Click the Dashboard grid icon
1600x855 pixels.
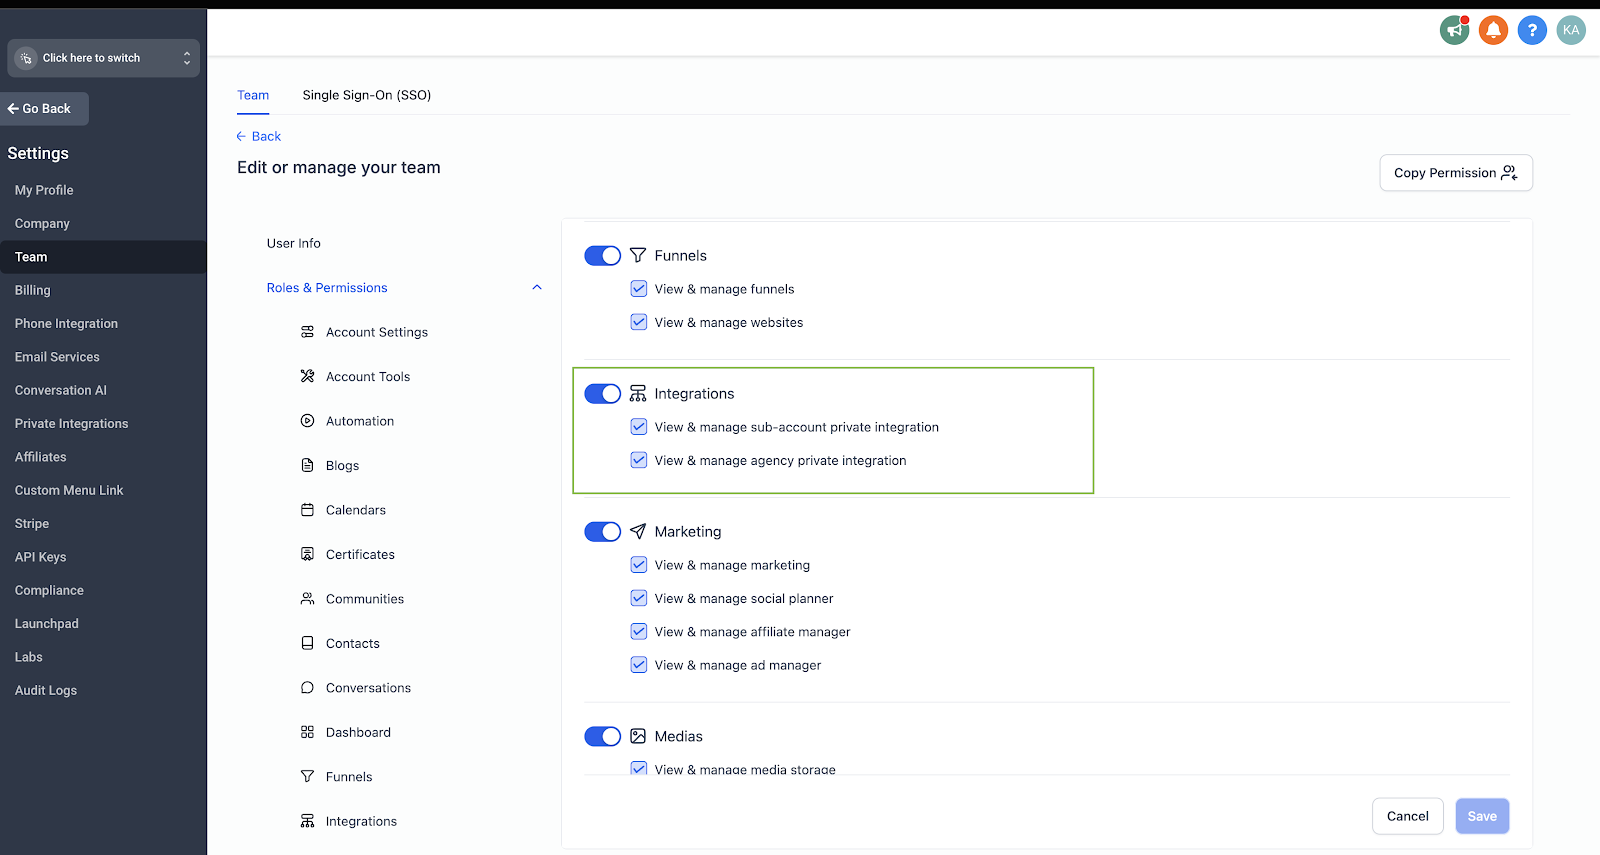tap(307, 732)
